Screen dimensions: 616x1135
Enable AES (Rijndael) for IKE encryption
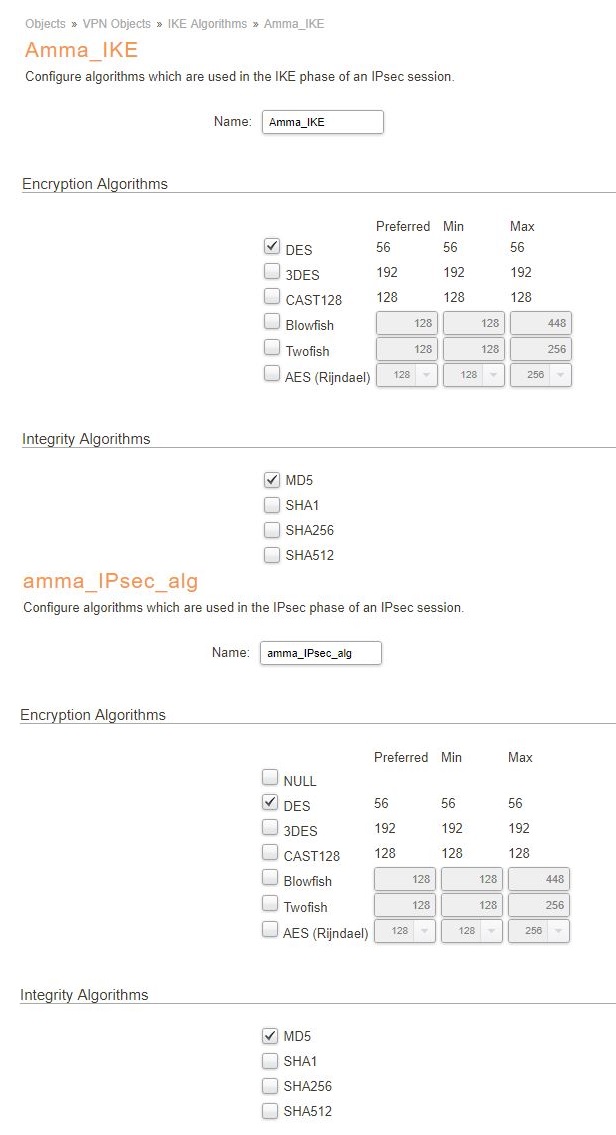[x=272, y=373]
